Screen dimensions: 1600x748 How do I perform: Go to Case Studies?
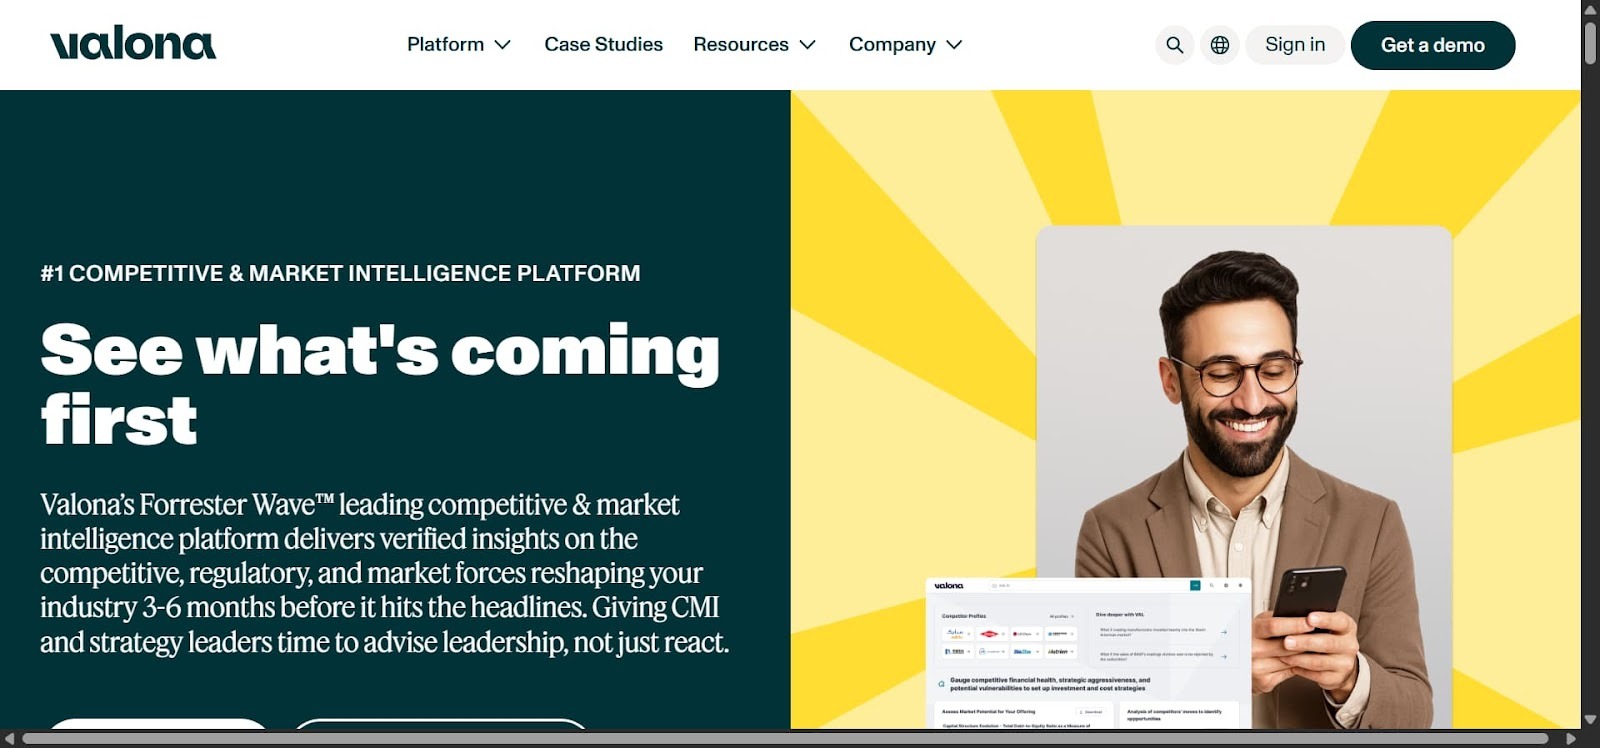[x=603, y=44]
